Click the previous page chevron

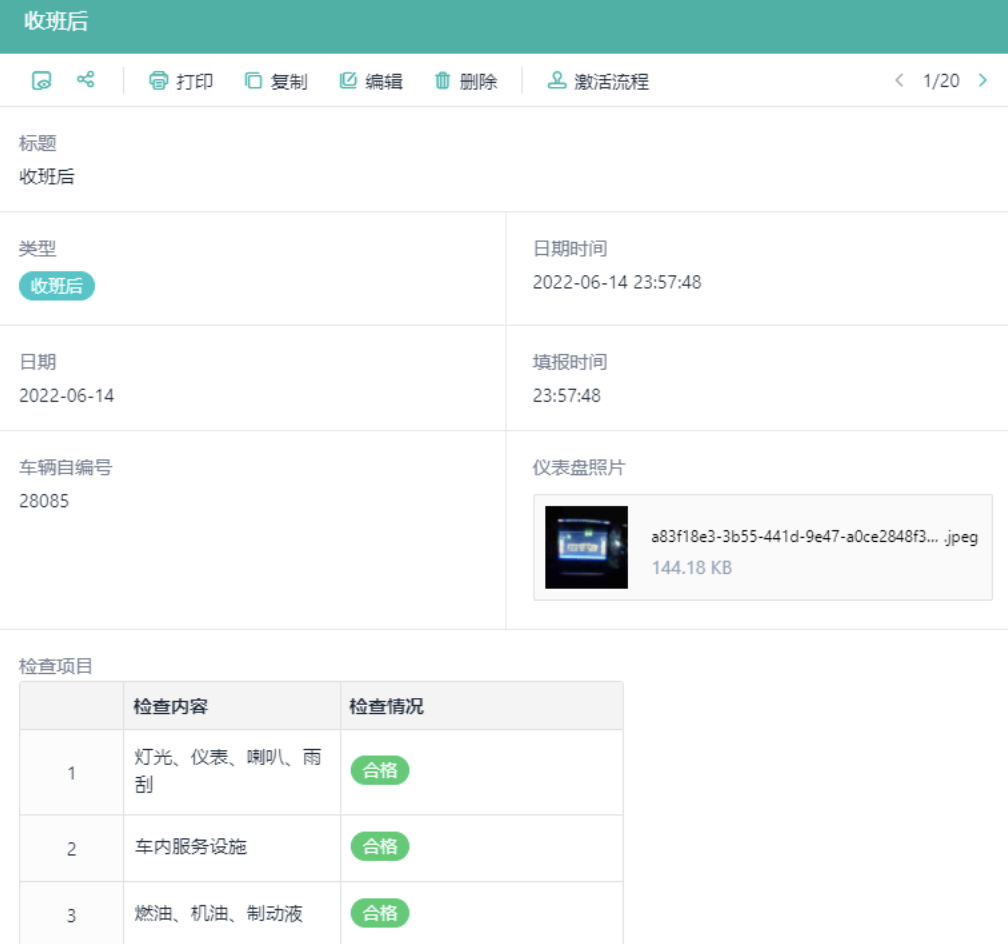click(899, 81)
